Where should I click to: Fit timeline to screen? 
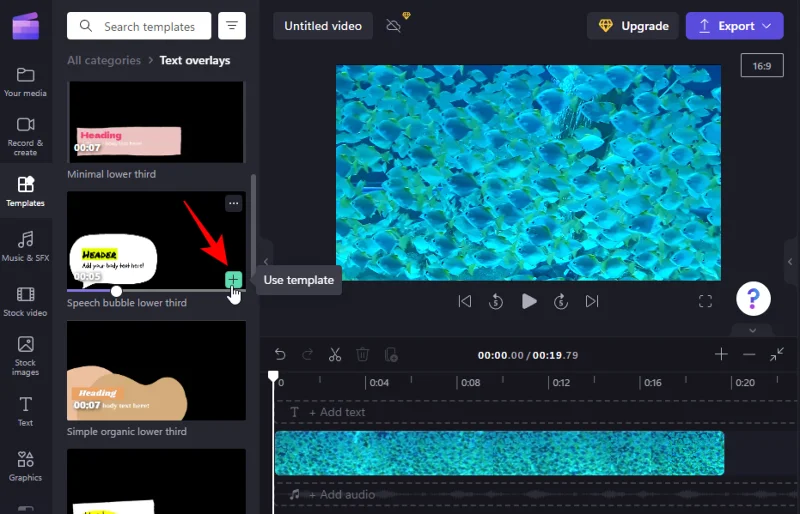tap(777, 354)
